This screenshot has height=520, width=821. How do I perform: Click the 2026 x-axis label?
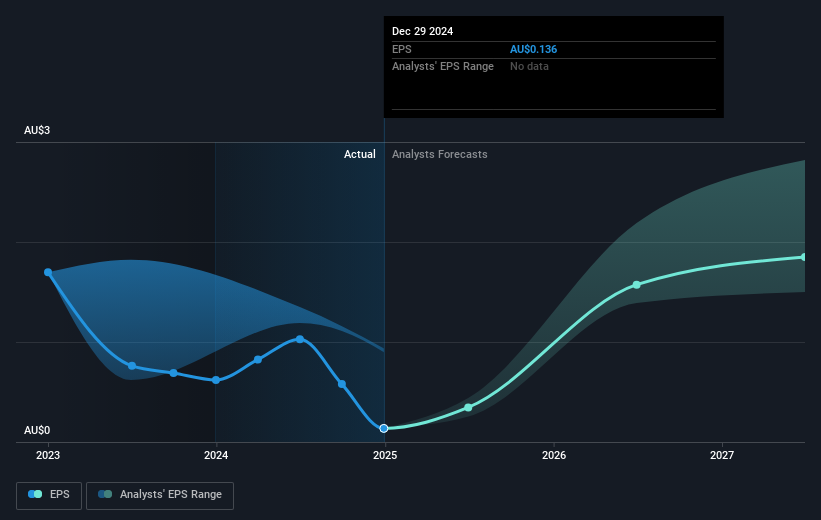click(x=554, y=456)
